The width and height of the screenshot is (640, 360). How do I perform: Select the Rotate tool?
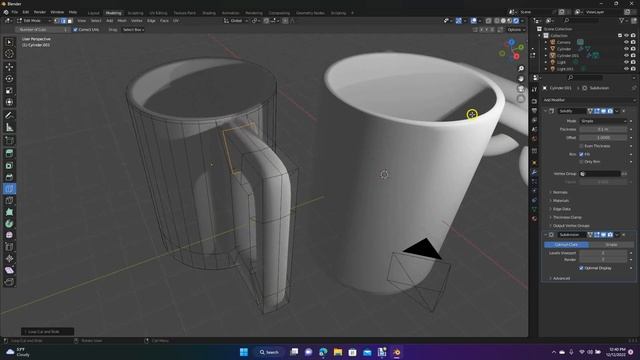9,78
